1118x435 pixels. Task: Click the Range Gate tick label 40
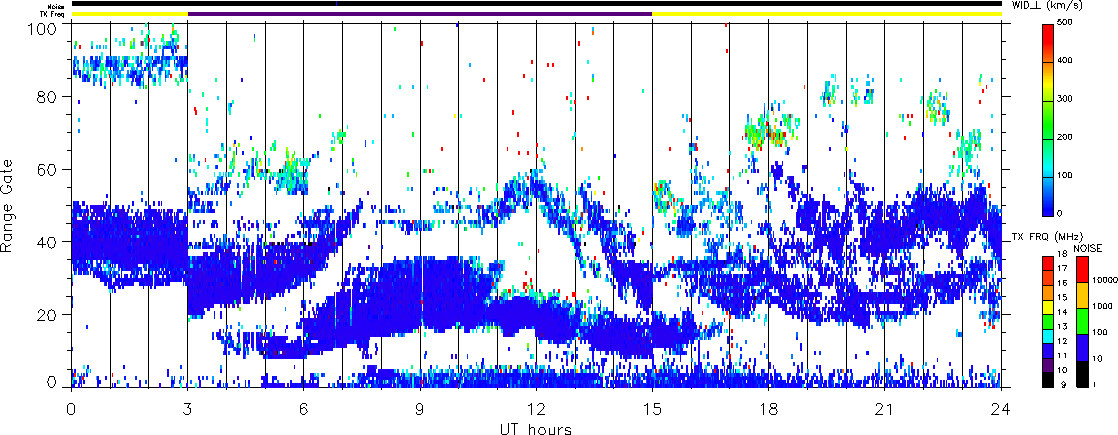(x=48, y=242)
